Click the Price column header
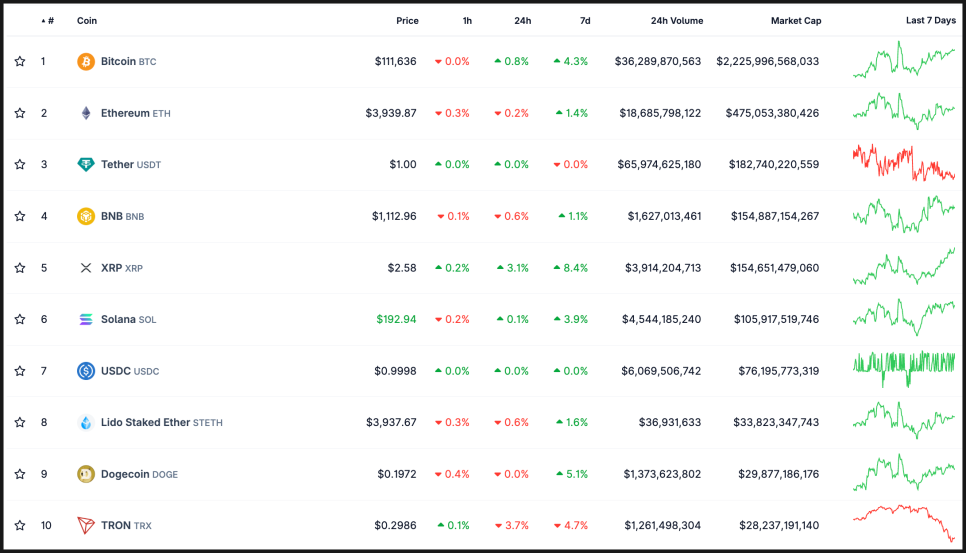966x553 pixels. point(407,21)
